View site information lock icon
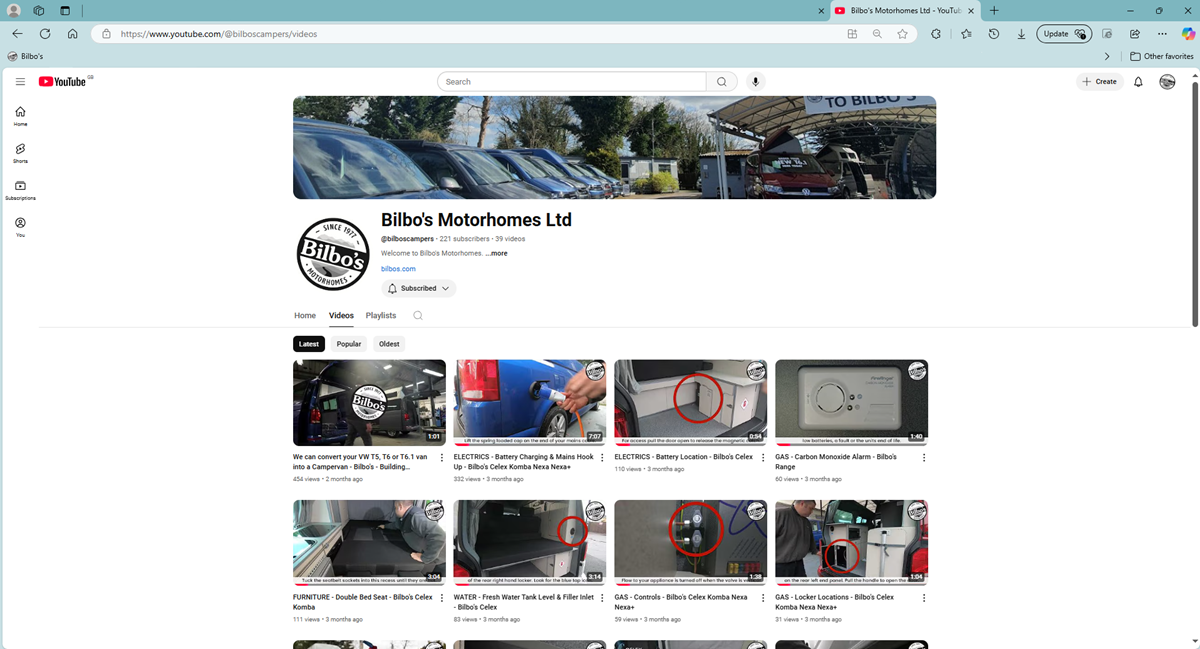Image resolution: width=1200 pixels, height=649 pixels. tap(106, 34)
